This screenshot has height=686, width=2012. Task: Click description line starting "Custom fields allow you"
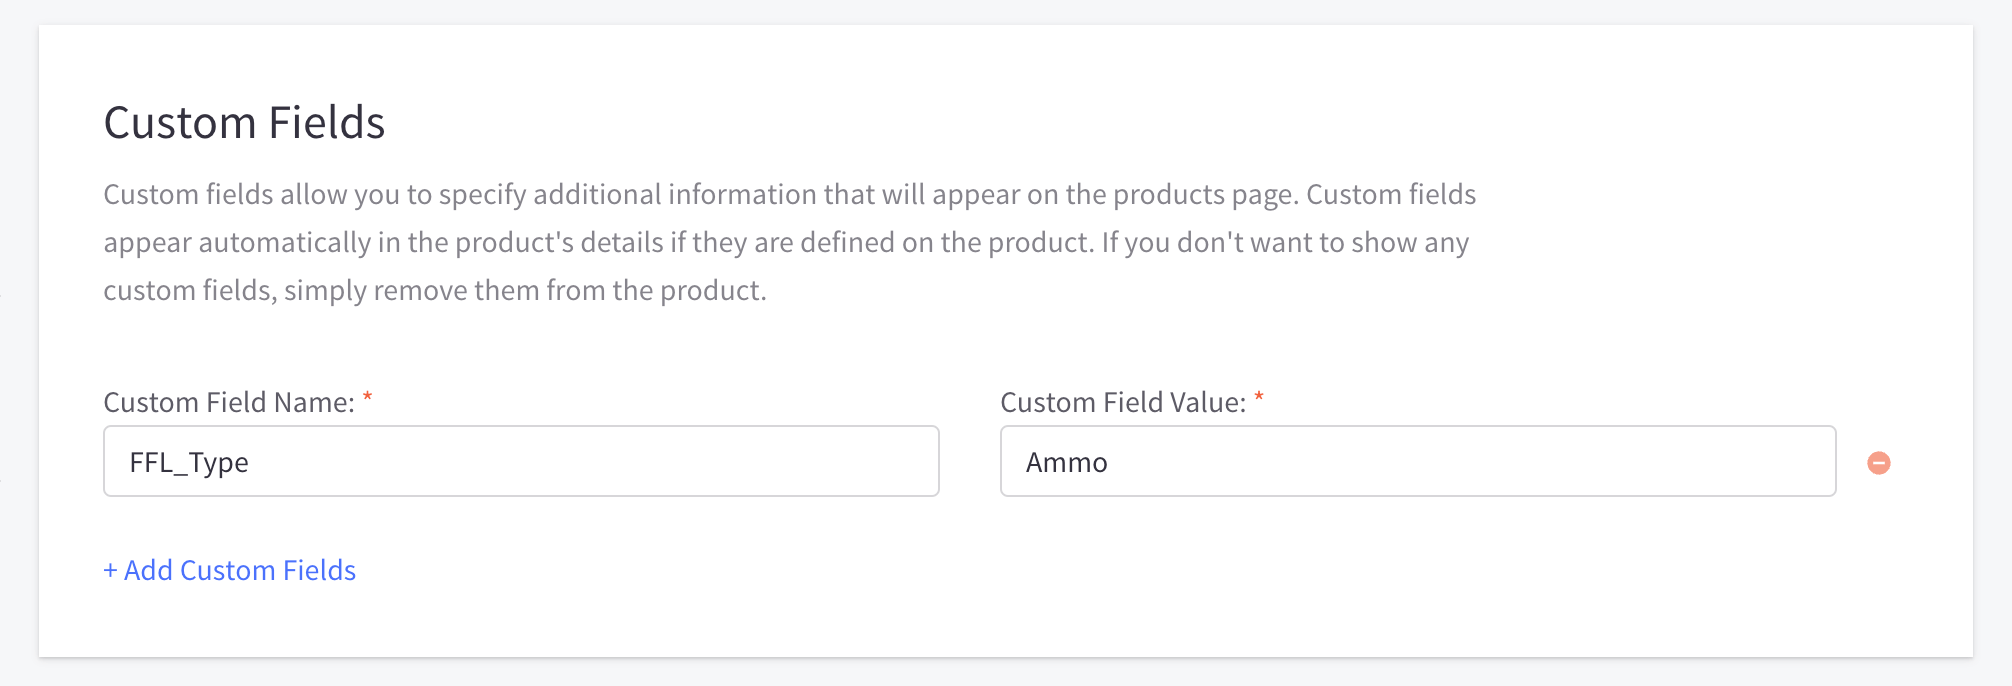[789, 194]
